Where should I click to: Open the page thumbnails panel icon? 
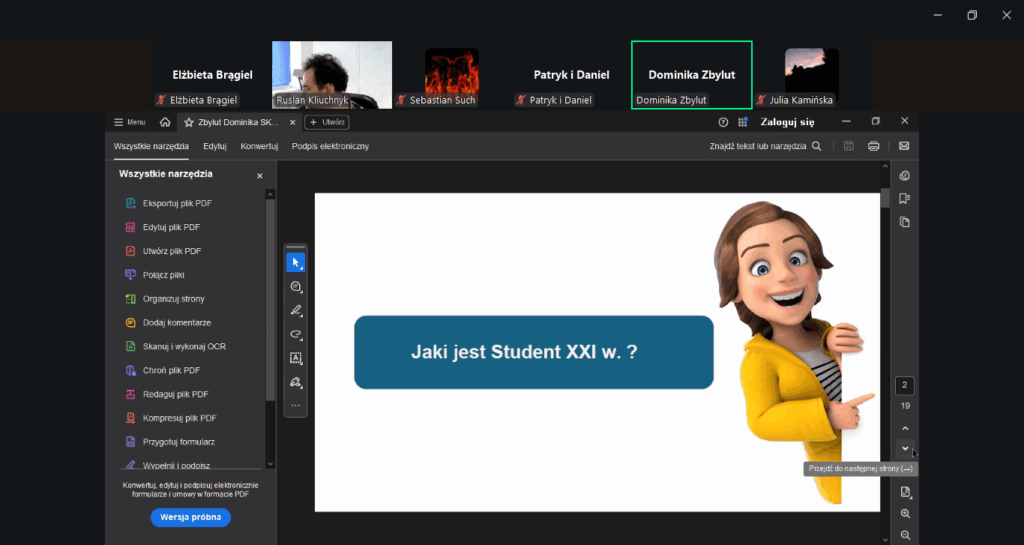pyautogui.click(x=904, y=222)
